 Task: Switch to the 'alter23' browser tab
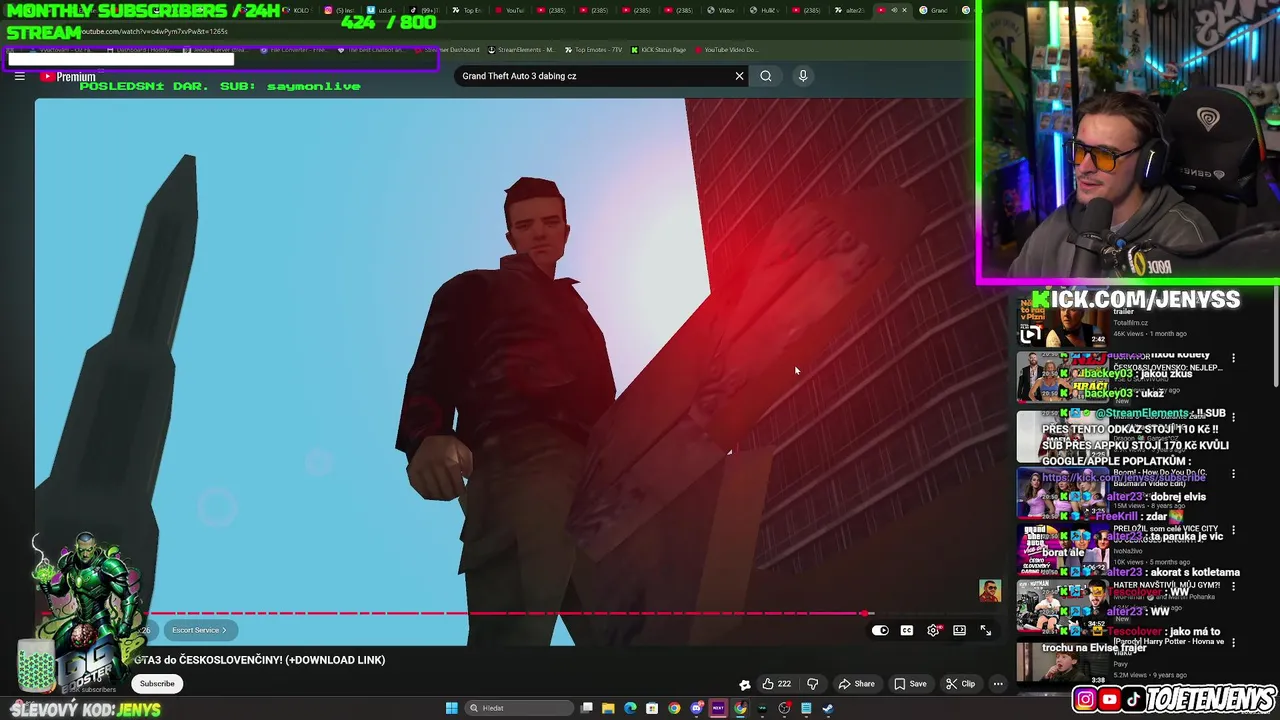click(850, 10)
